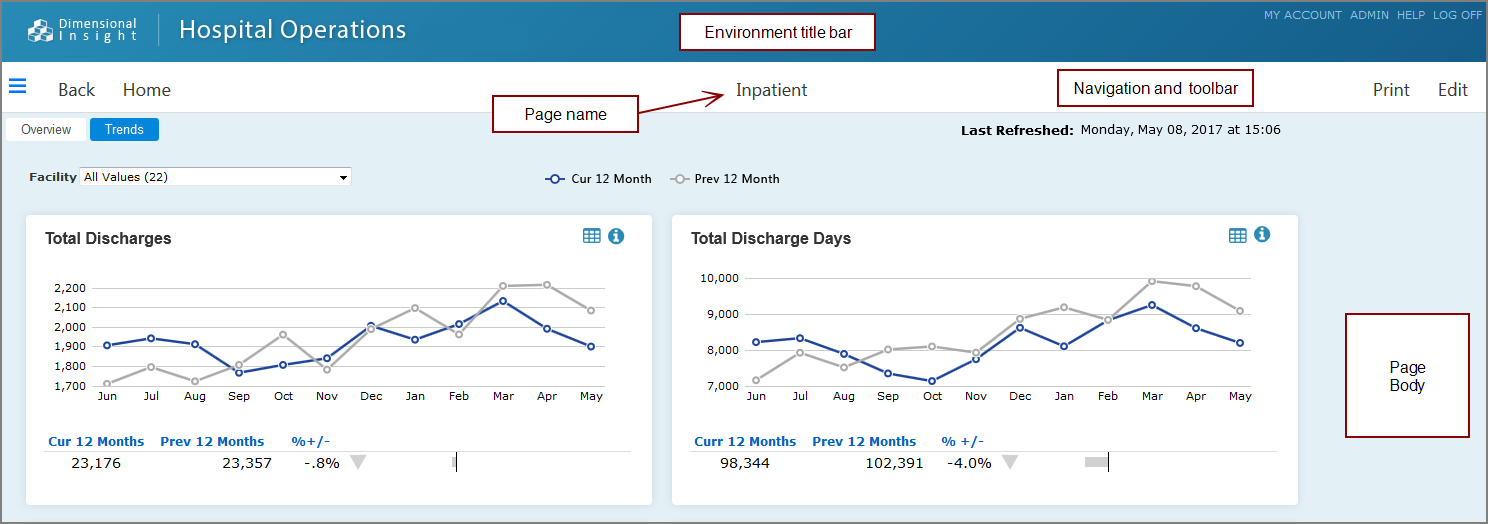
Task: Click the Log Off link
Action: click(1457, 15)
